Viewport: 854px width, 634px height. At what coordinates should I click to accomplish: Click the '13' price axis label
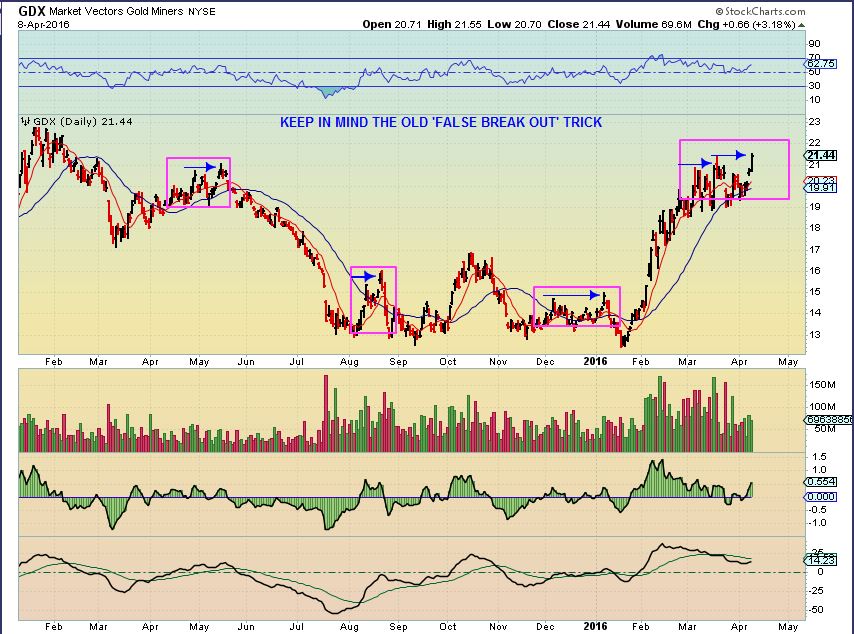pos(815,334)
